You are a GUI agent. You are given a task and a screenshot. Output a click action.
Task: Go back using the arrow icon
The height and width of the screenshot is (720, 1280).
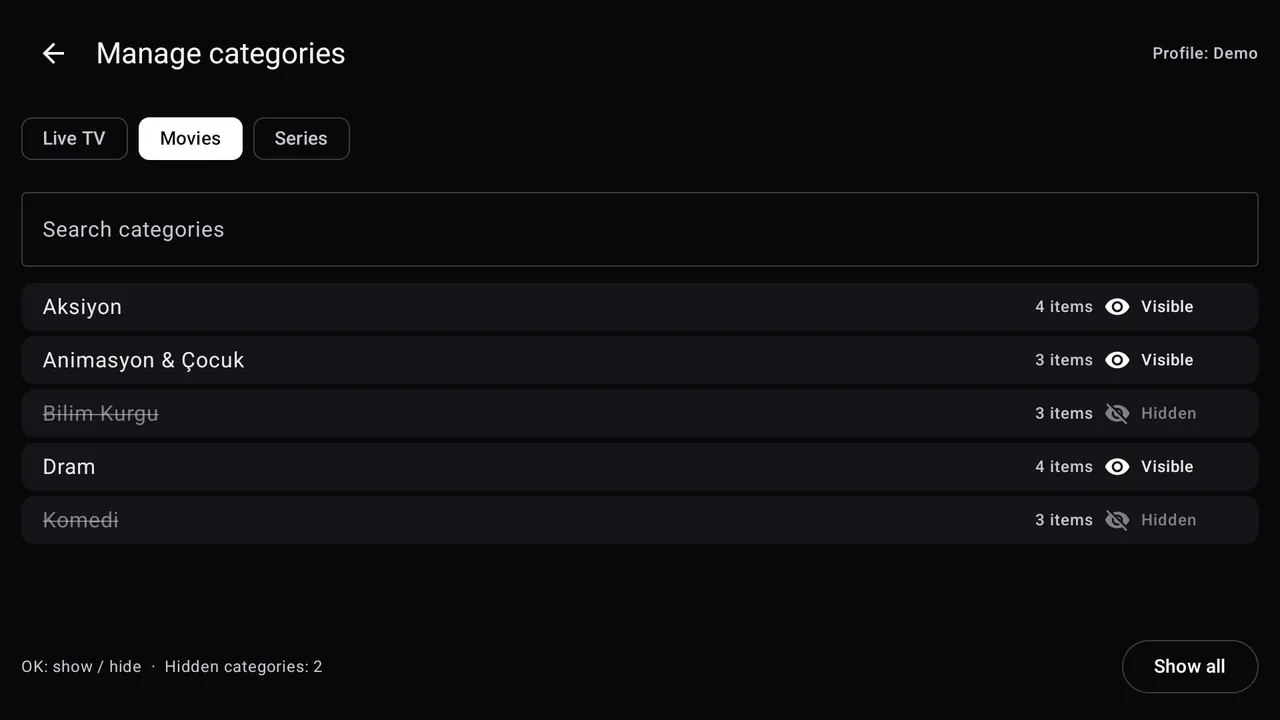pos(53,53)
